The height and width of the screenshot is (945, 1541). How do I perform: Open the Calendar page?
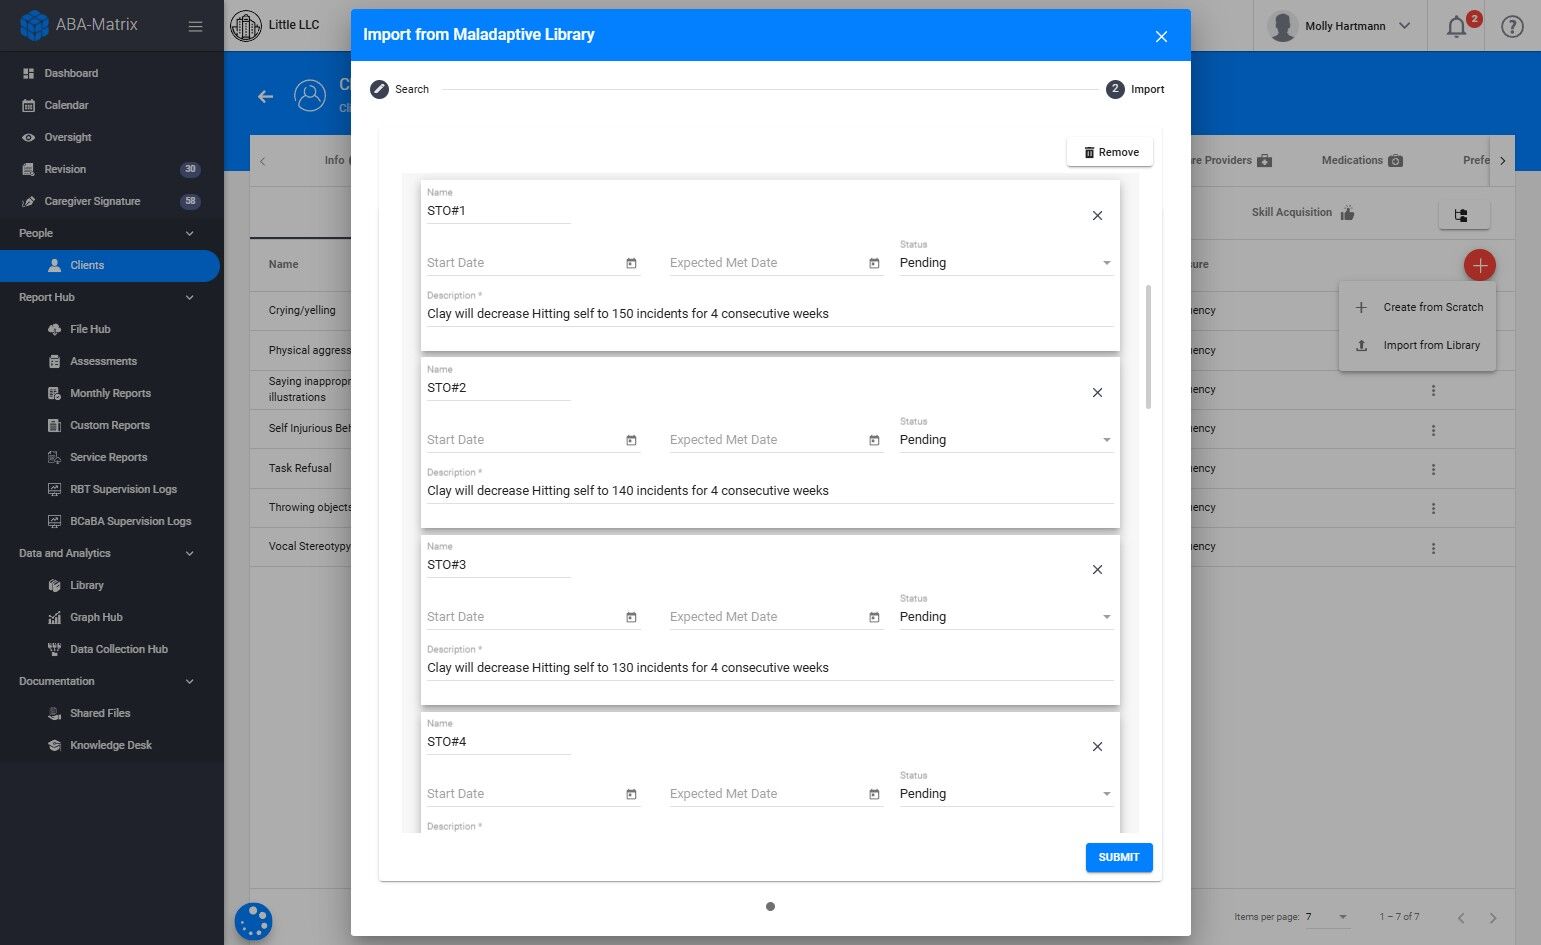(x=66, y=105)
